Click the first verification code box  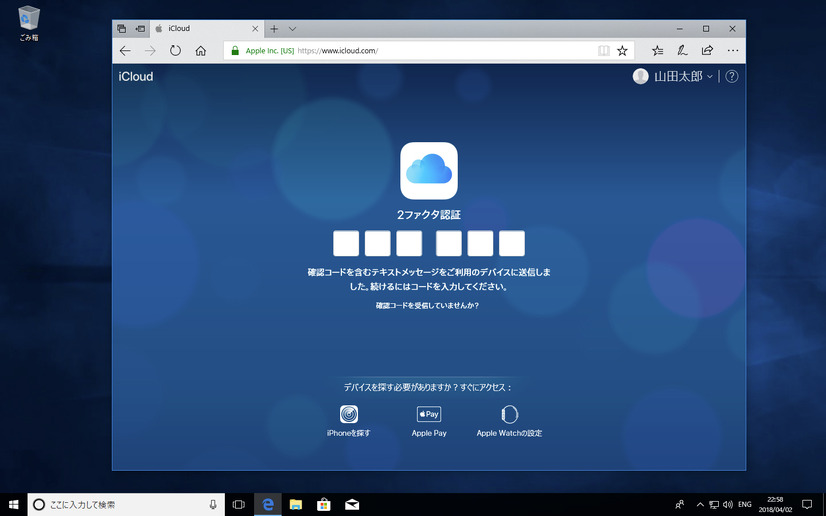346,243
